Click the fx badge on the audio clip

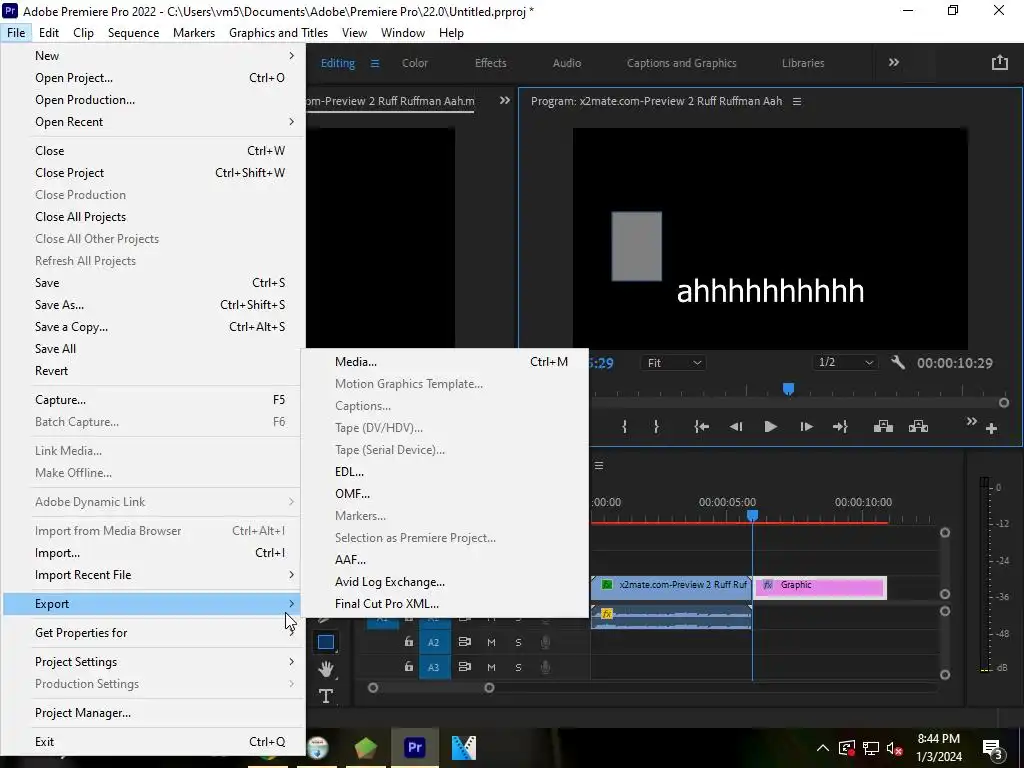coord(607,614)
